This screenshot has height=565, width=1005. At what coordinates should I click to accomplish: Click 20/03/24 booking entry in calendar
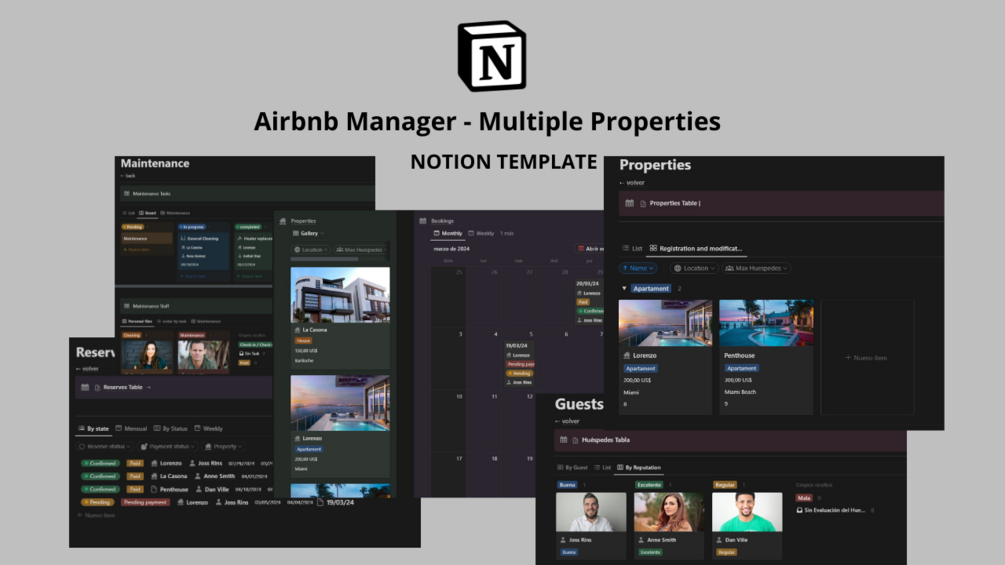[x=590, y=301]
